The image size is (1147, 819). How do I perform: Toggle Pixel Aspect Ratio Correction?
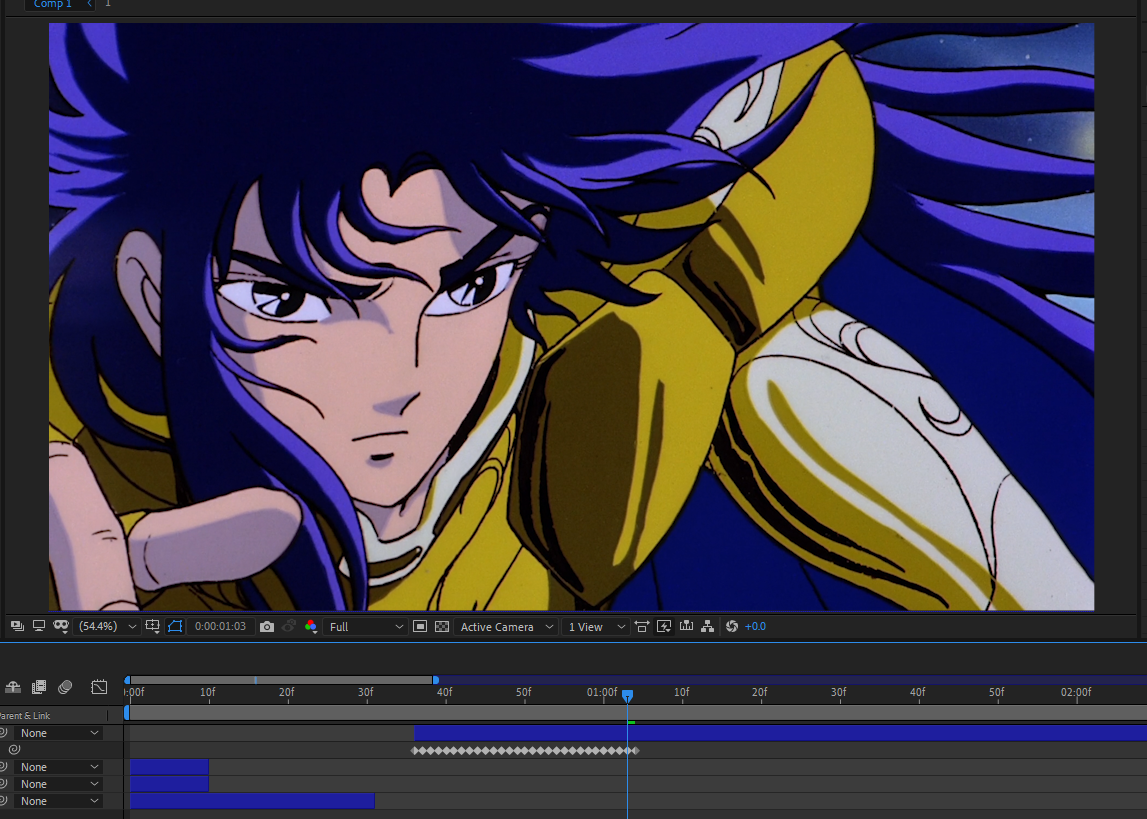point(641,626)
